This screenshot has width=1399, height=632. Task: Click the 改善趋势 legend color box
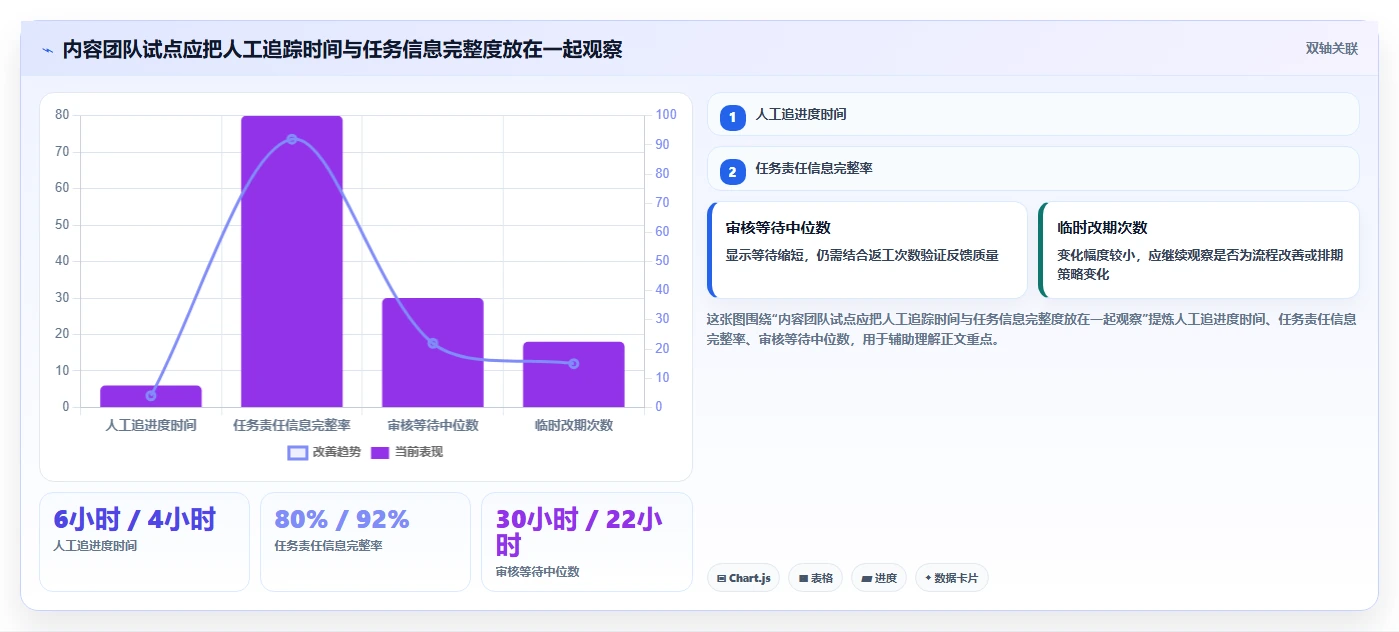click(x=297, y=452)
